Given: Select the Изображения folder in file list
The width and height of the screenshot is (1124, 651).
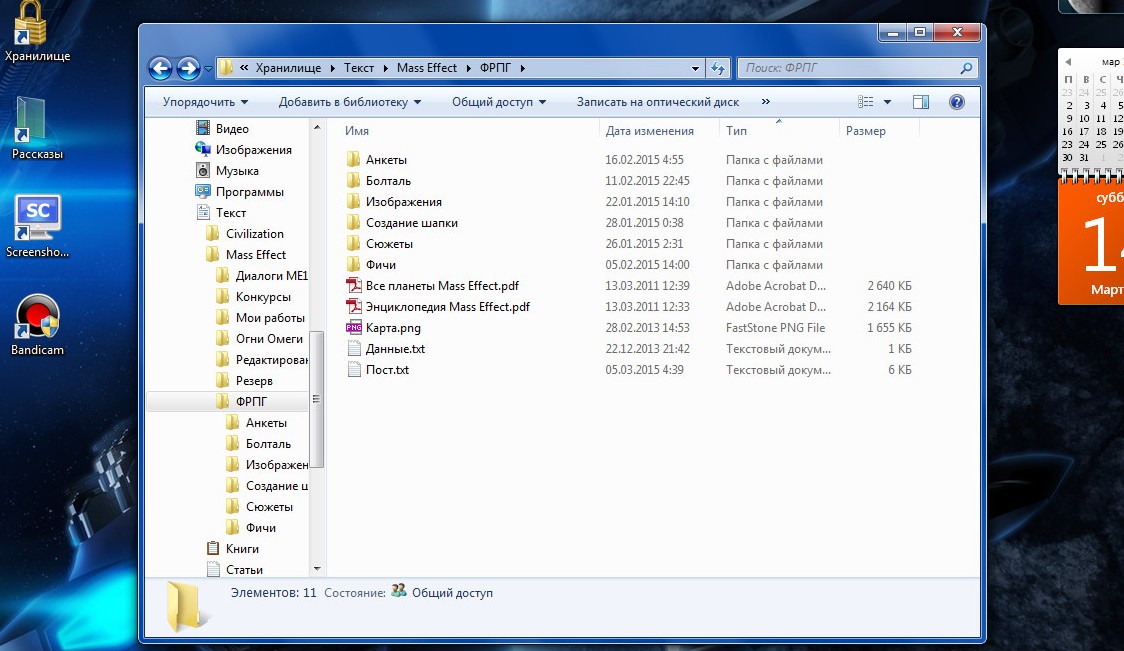Looking at the screenshot, I should coord(404,201).
